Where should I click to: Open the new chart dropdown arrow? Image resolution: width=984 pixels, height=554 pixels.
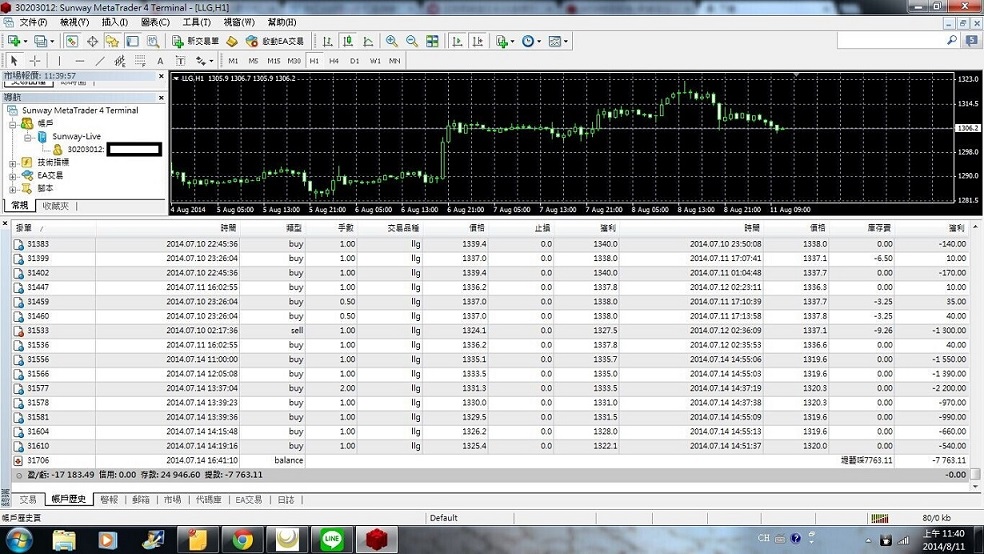pos(25,41)
